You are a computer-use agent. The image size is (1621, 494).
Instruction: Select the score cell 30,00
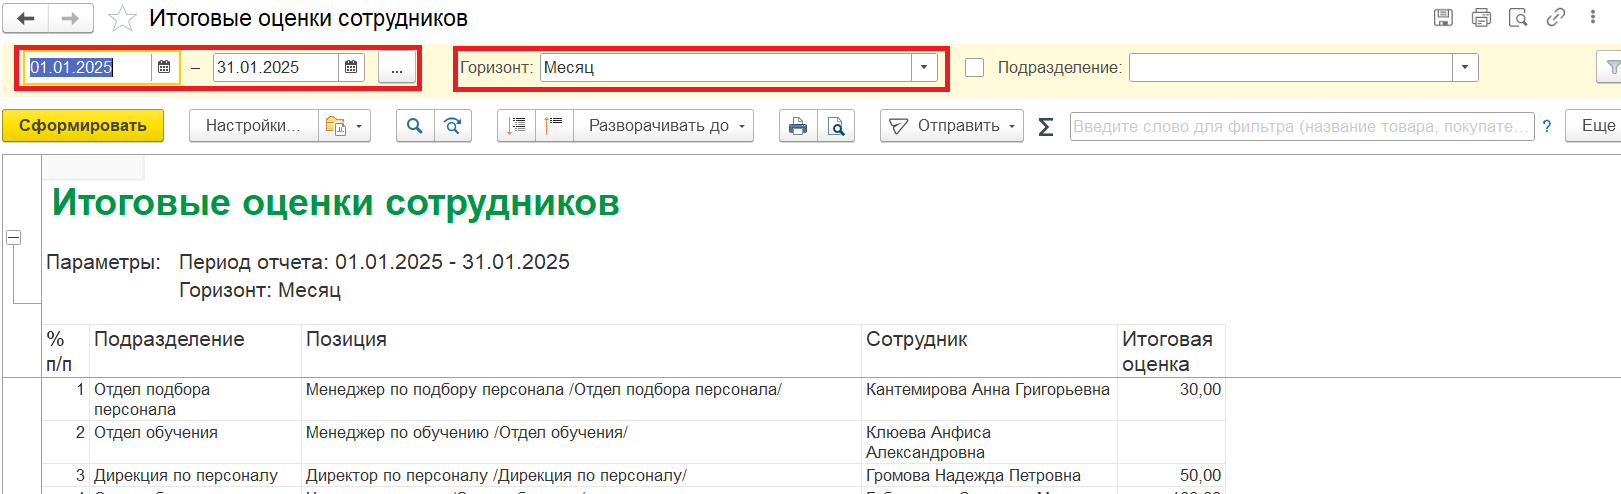click(1171, 399)
